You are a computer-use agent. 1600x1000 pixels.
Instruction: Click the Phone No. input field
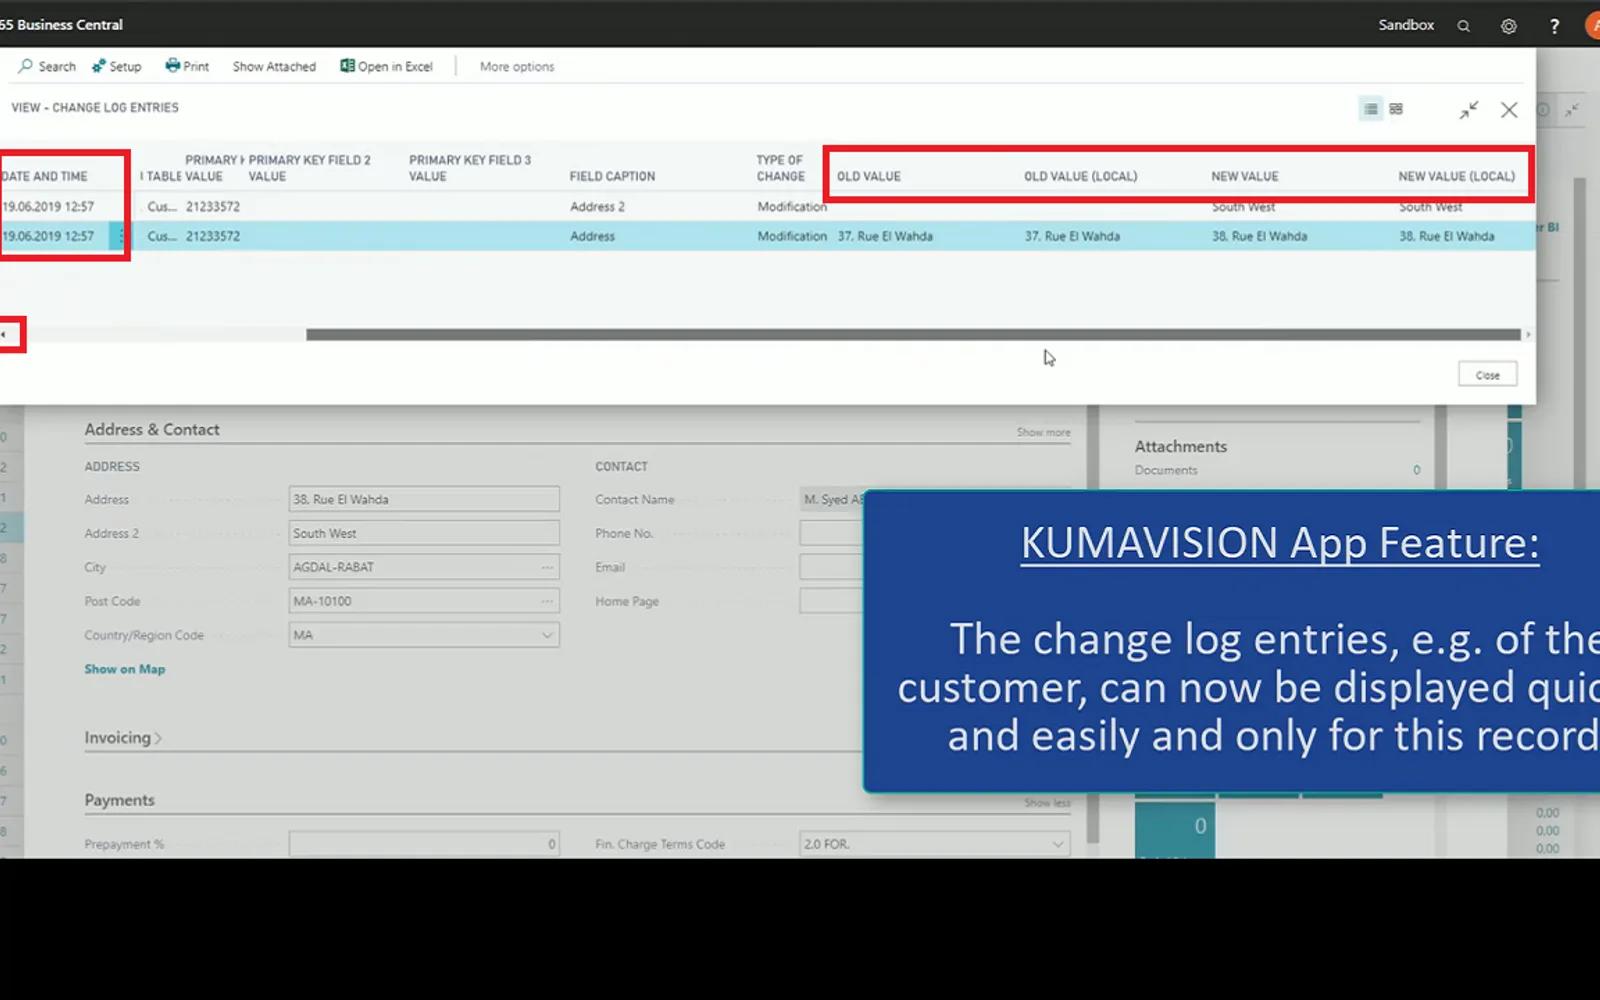pos(831,533)
